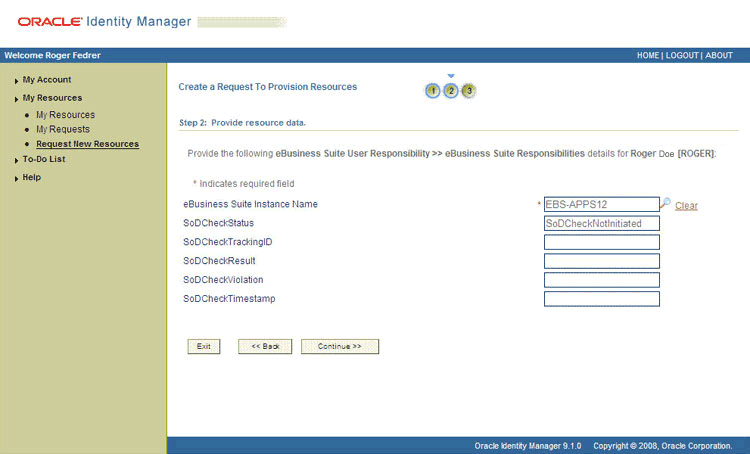
Task: Click the << Back button
Action: [265, 346]
